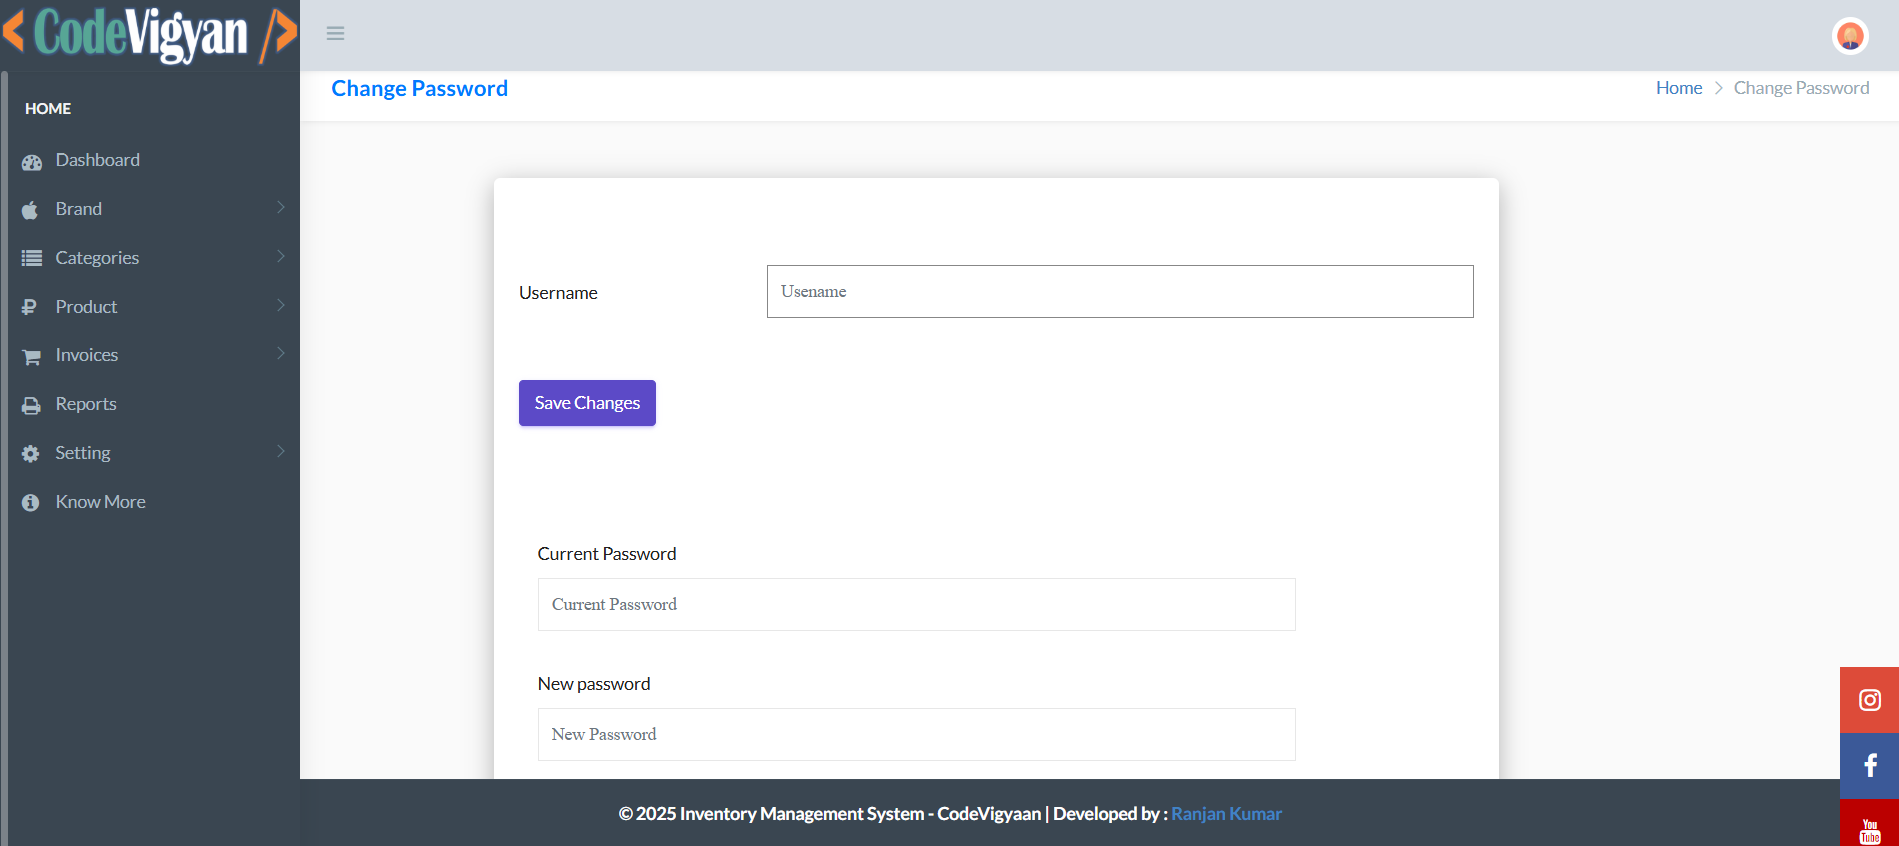Expand the Setting submenu chevron
The height and width of the screenshot is (846, 1899).
point(281,452)
